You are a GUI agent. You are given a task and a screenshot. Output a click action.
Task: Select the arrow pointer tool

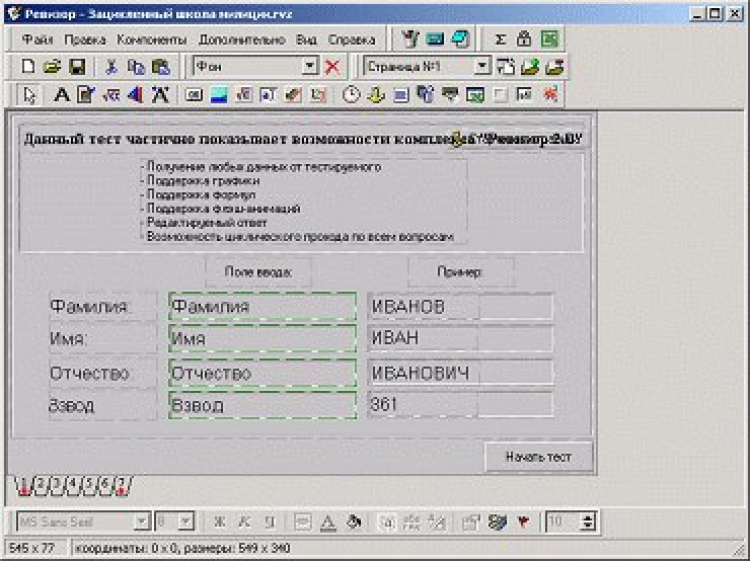(x=30, y=95)
